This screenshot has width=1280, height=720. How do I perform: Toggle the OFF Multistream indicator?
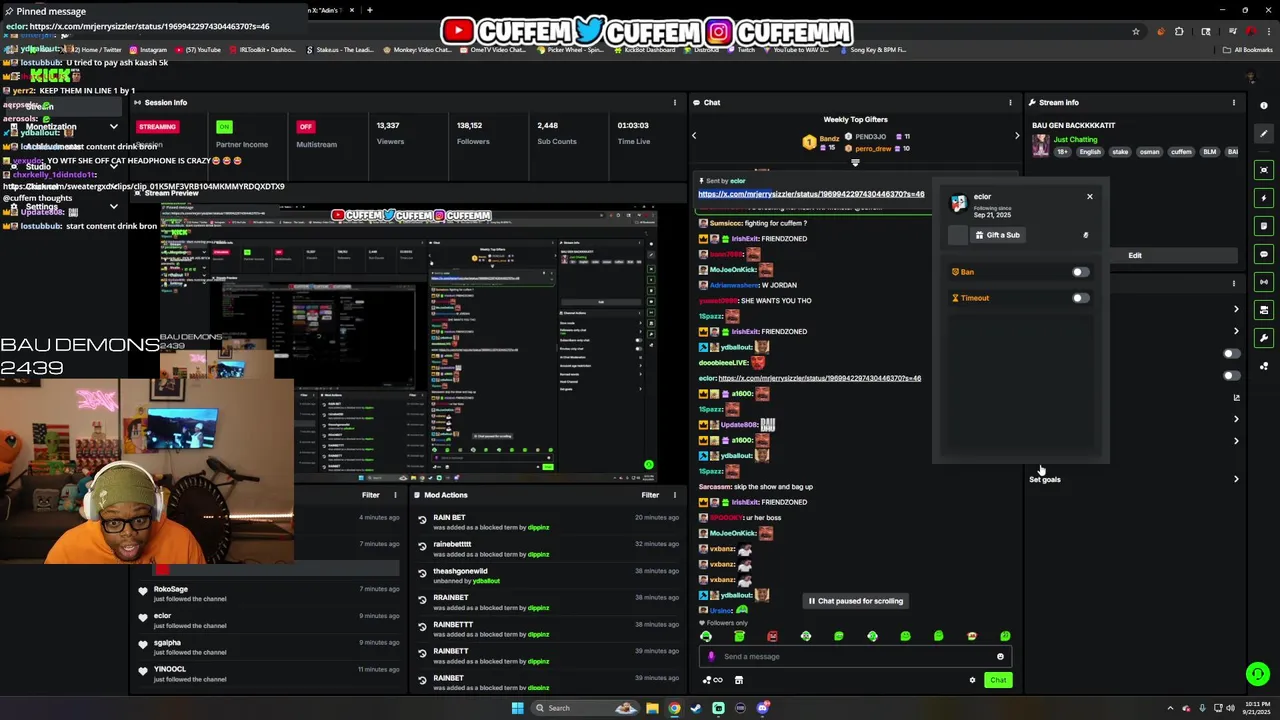tap(305, 127)
